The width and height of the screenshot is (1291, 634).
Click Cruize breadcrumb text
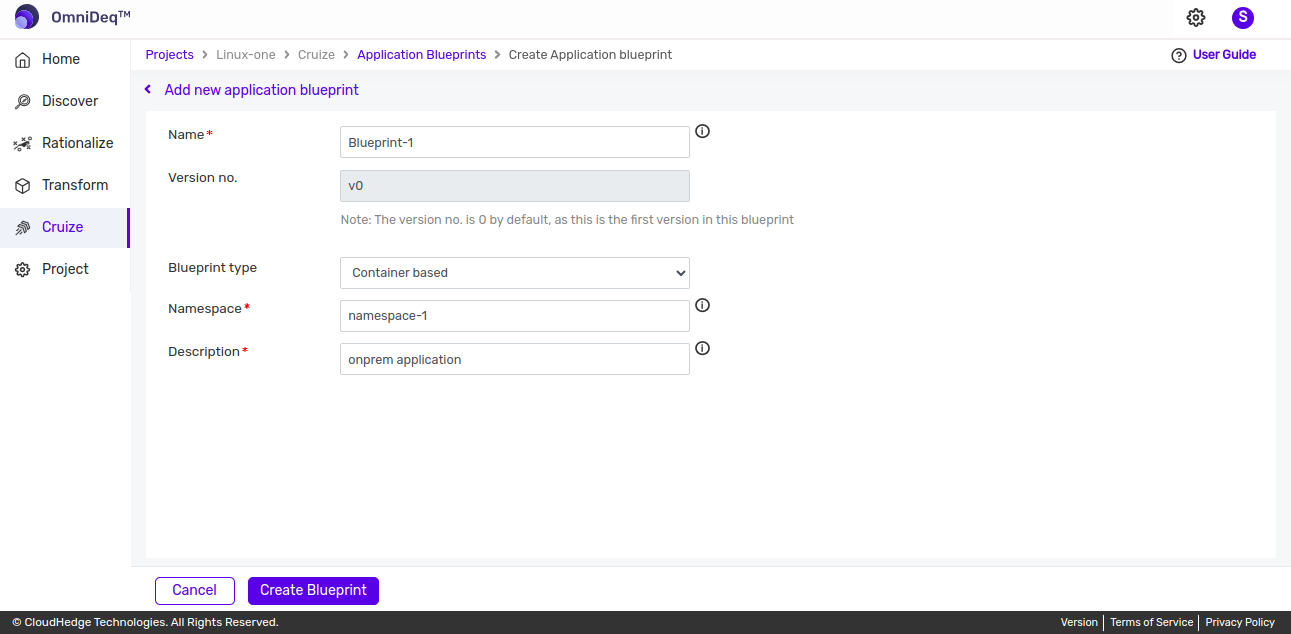pos(316,55)
